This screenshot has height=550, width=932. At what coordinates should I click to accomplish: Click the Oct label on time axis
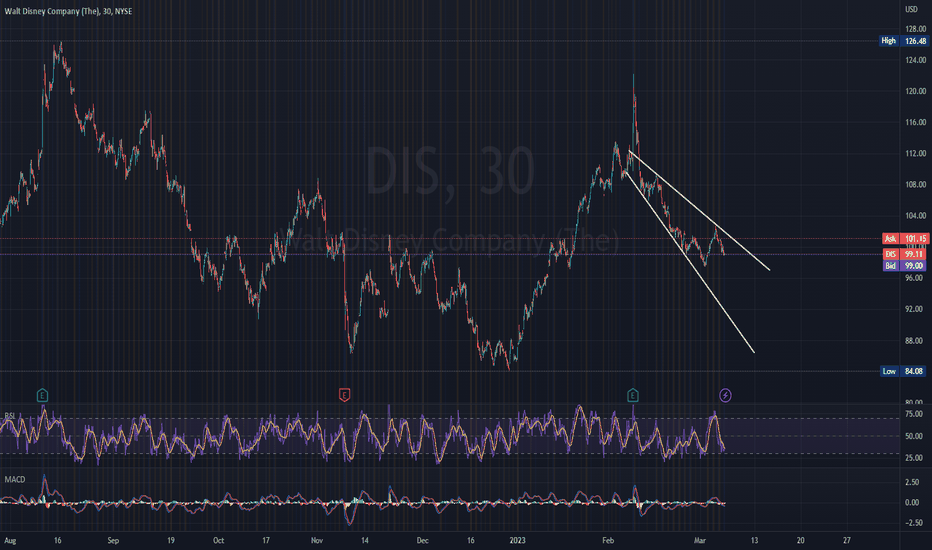click(218, 540)
